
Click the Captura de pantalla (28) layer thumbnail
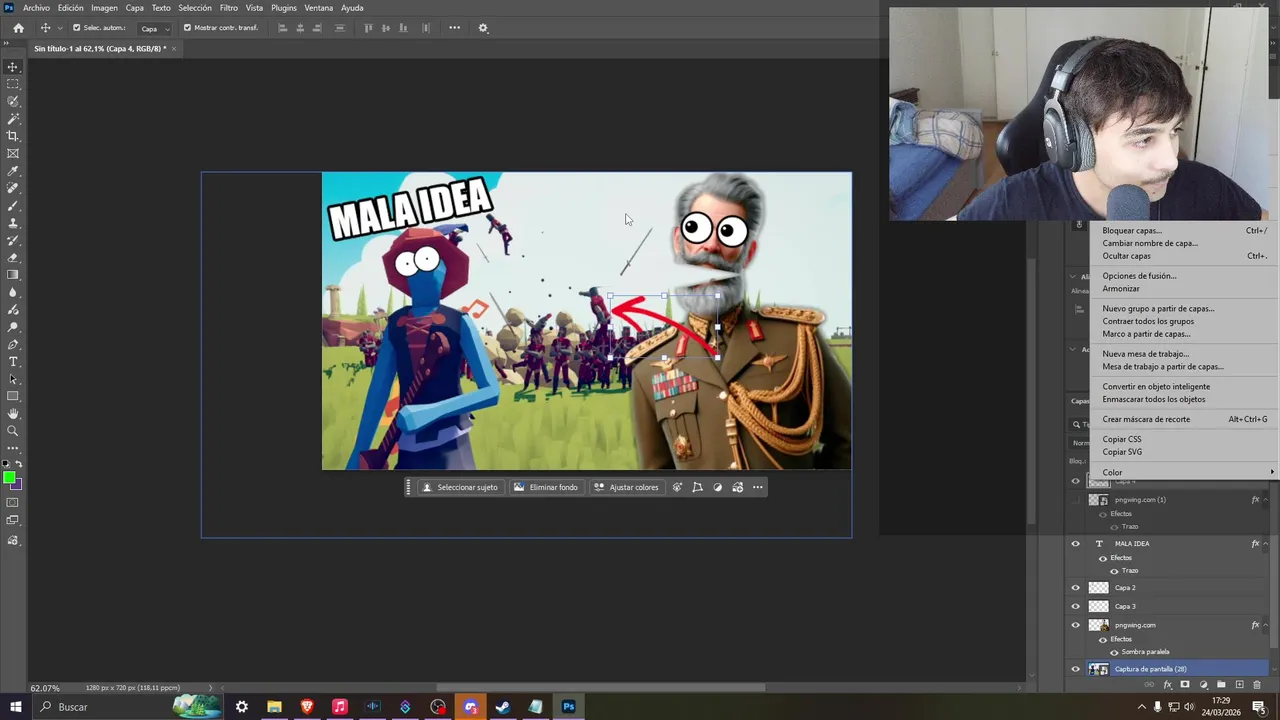click(x=1098, y=669)
